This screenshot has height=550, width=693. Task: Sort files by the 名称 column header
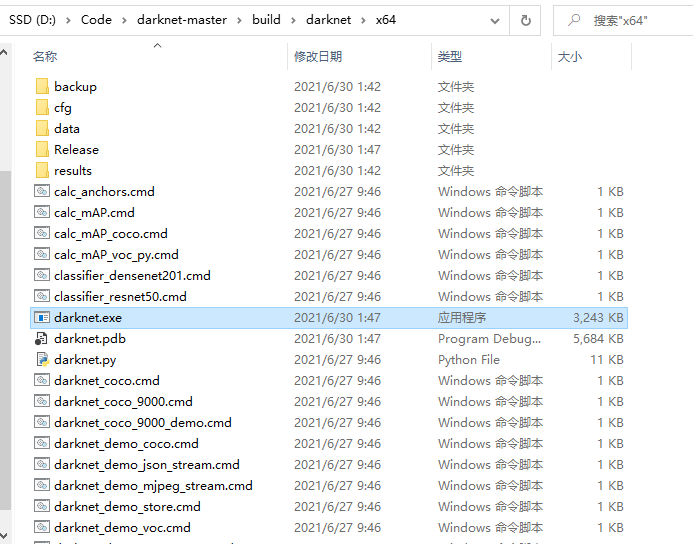click(45, 57)
